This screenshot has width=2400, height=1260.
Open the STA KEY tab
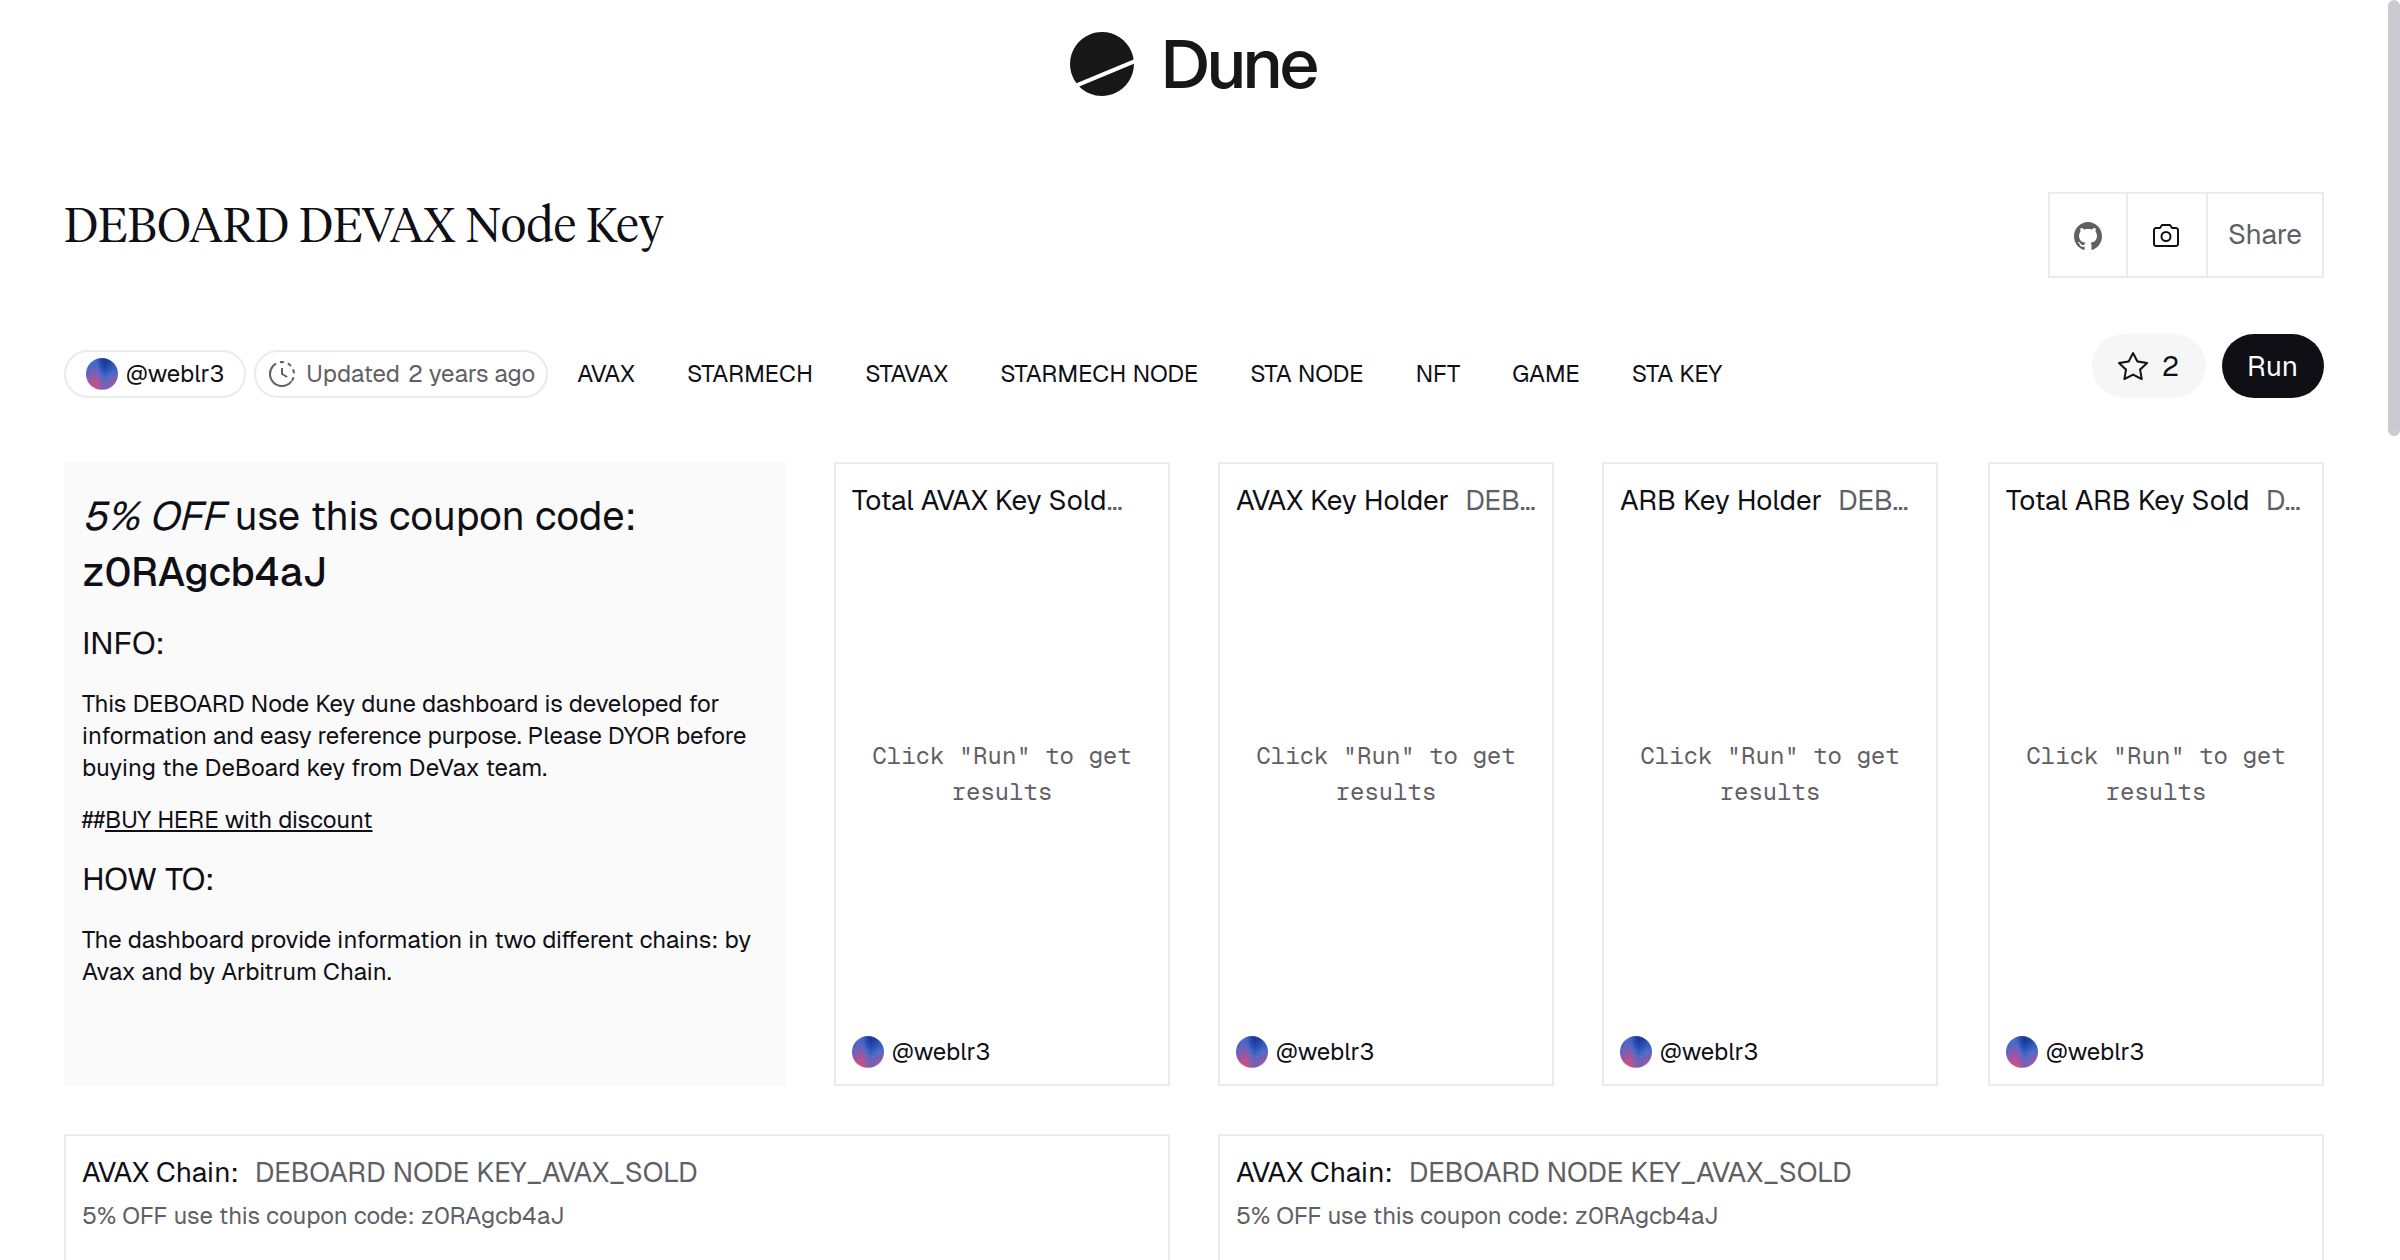1677,373
